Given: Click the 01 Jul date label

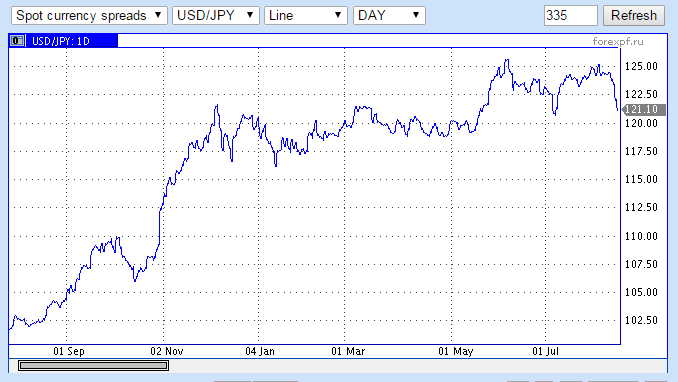Looking at the screenshot, I should click(x=546, y=351).
